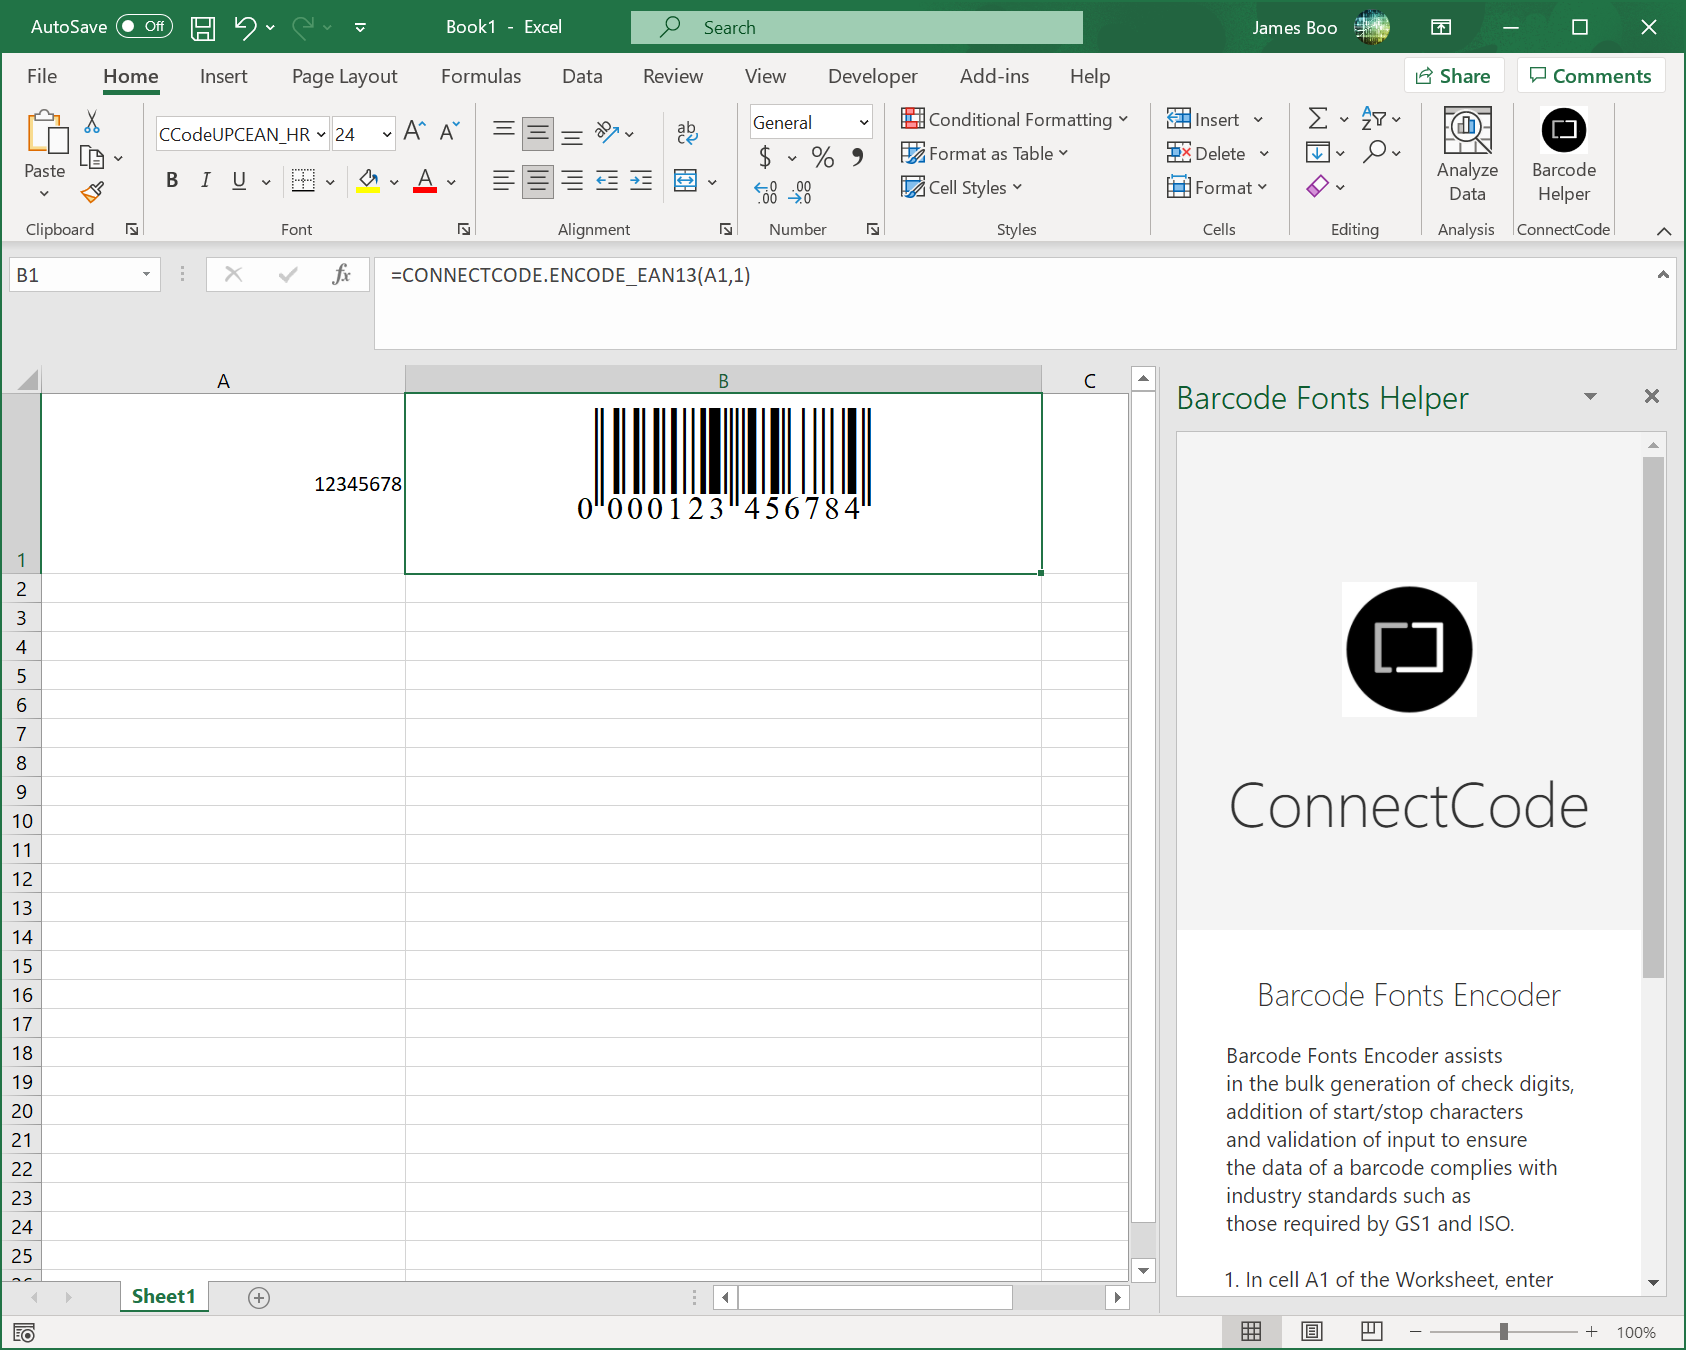Screen dimensions: 1686x1350
Task: Switch to Page Layout view icon
Action: 1312,1331
